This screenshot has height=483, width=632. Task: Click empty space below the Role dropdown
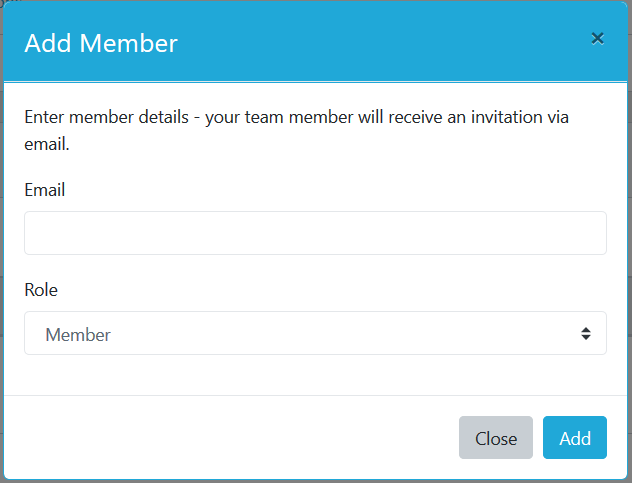[315, 375]
